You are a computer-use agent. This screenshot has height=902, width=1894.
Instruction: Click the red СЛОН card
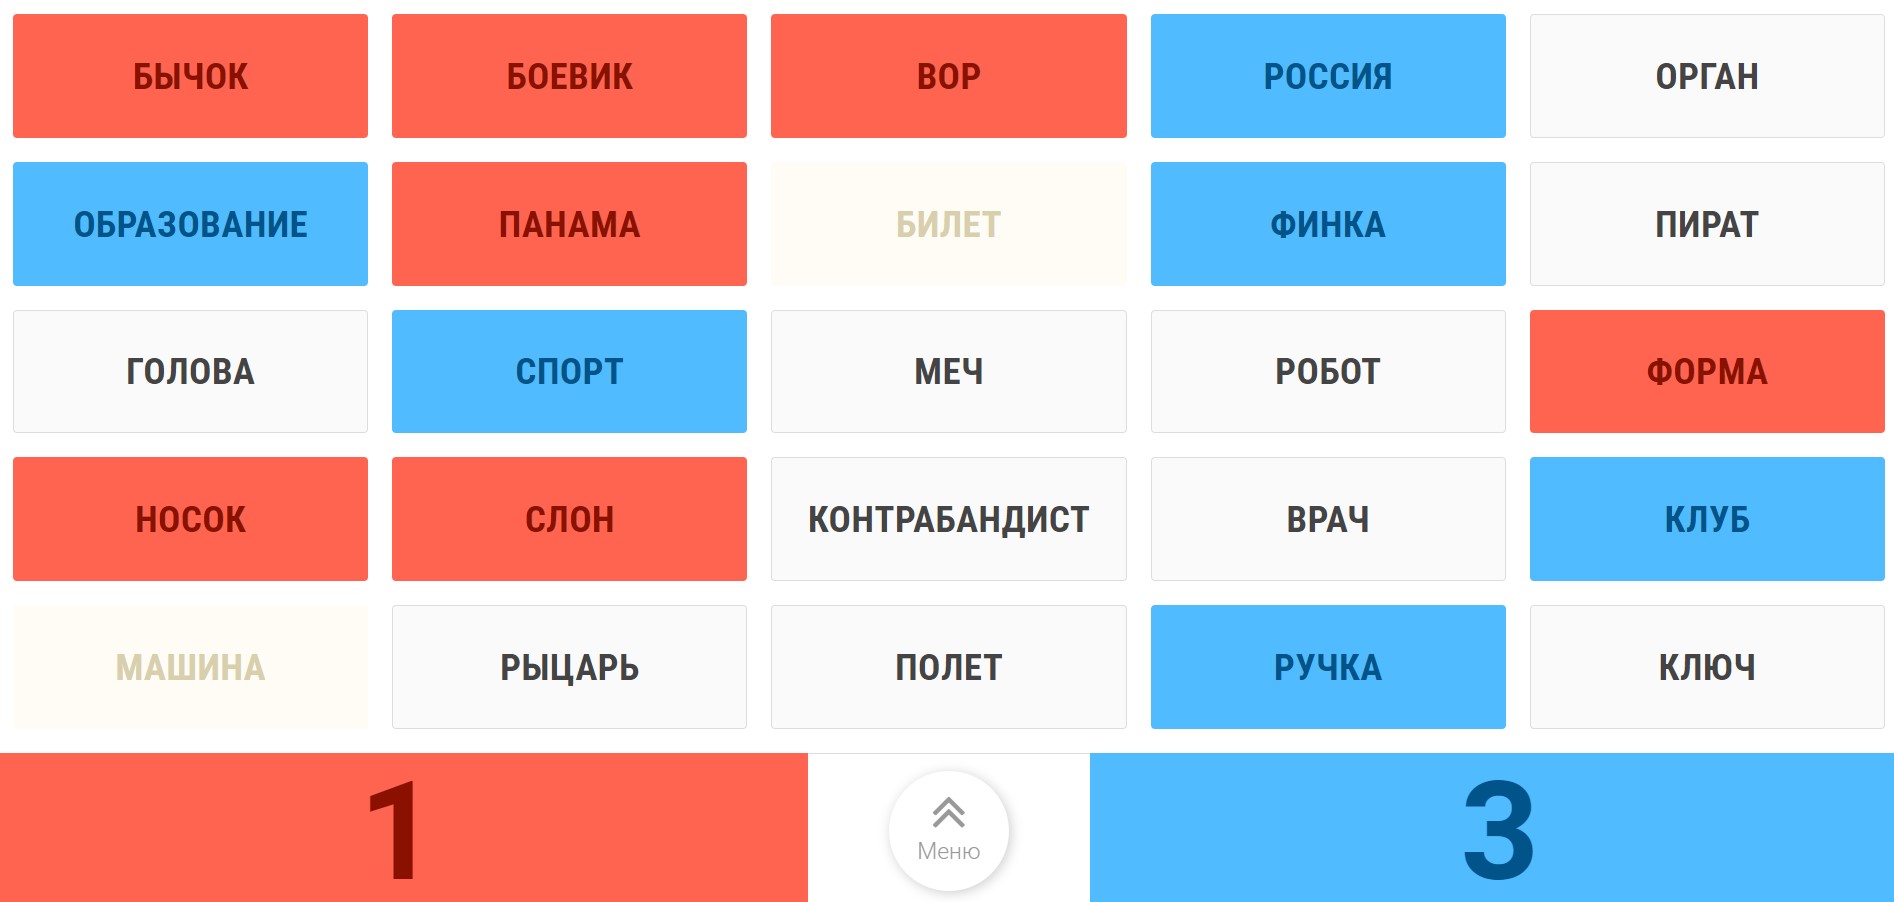(569, 518)
